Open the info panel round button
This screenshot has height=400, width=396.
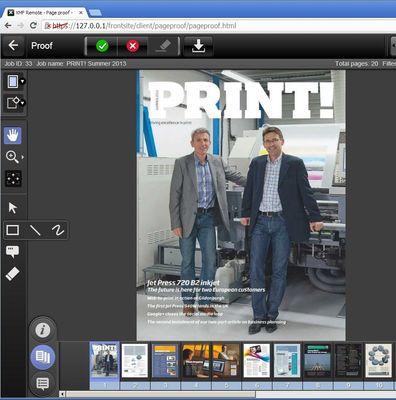(x=43, y=330)
